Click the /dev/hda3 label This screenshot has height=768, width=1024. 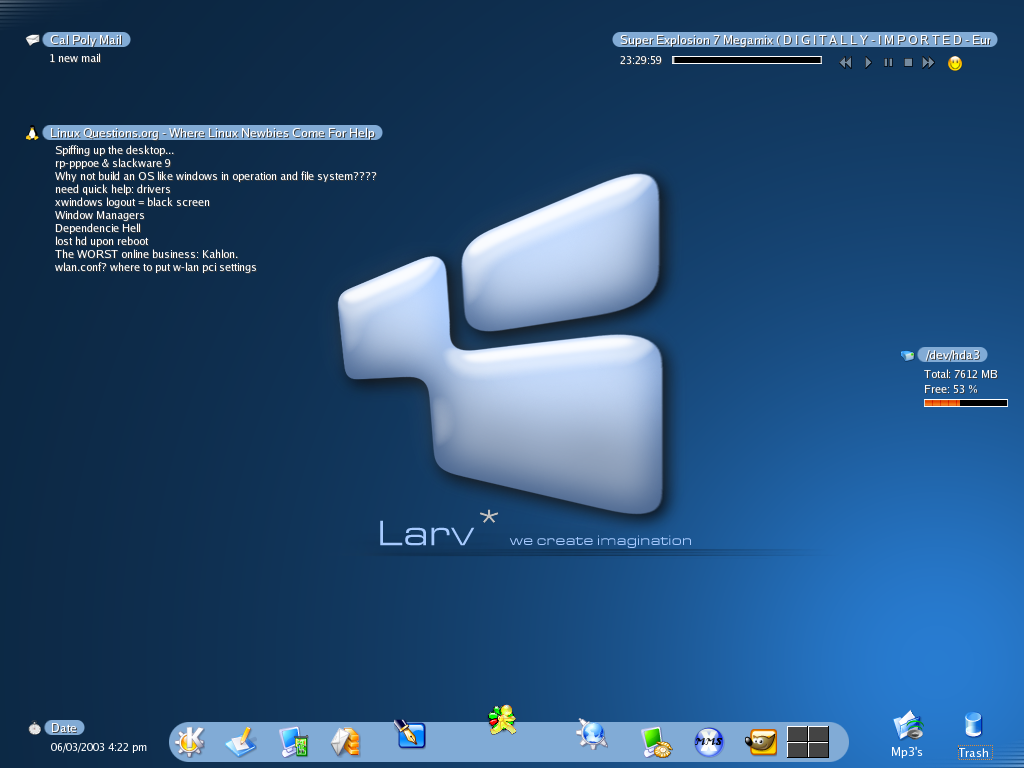[x=953, y=355]
